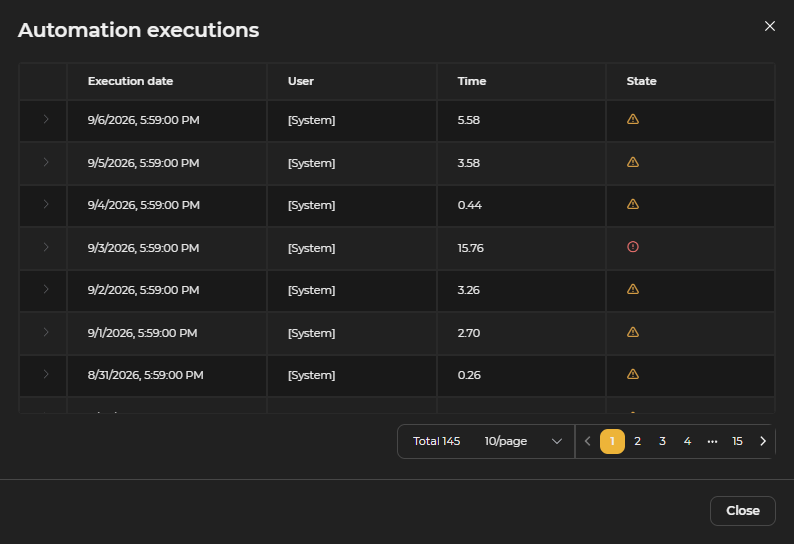The height and width of the screenshot is (544, 794).
Task: Expand the 9/5/2026 execution row
Action: (x=46, y=162)
